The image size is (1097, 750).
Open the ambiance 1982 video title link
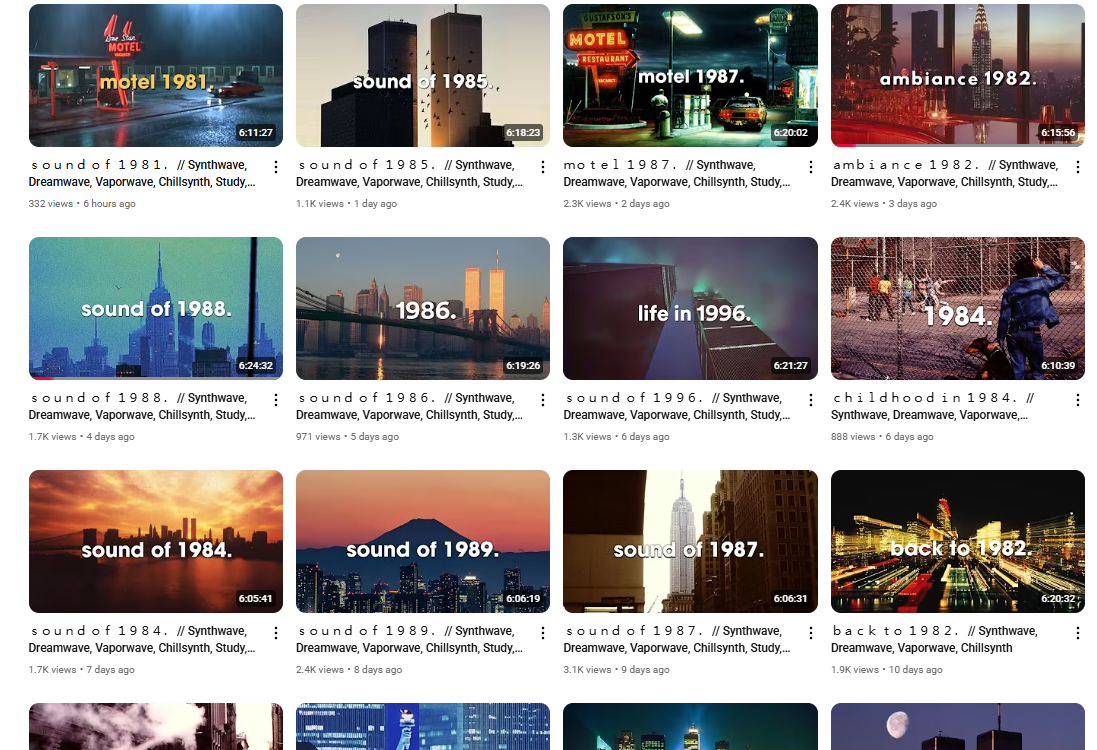(x=945, y=174)
